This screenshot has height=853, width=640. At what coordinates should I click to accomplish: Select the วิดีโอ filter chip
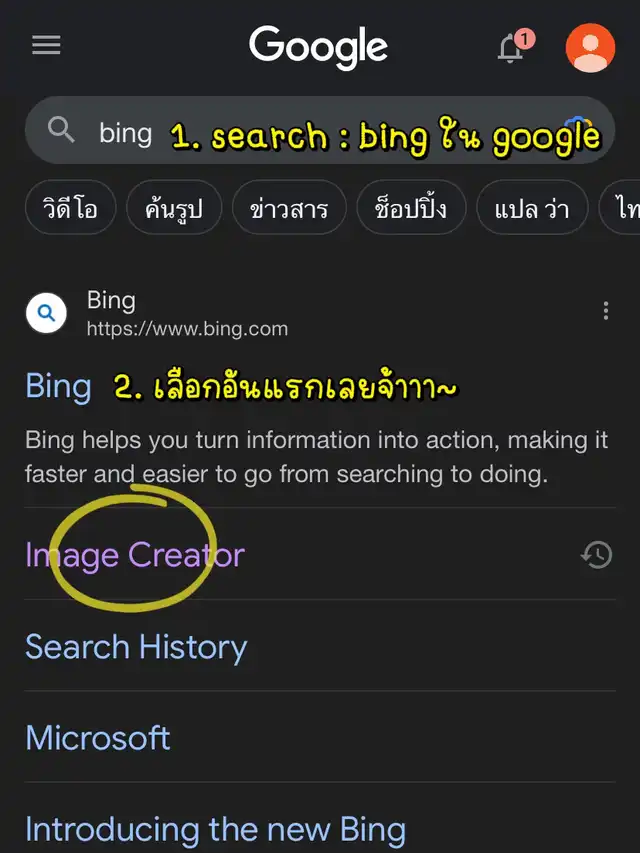(71, 209)
